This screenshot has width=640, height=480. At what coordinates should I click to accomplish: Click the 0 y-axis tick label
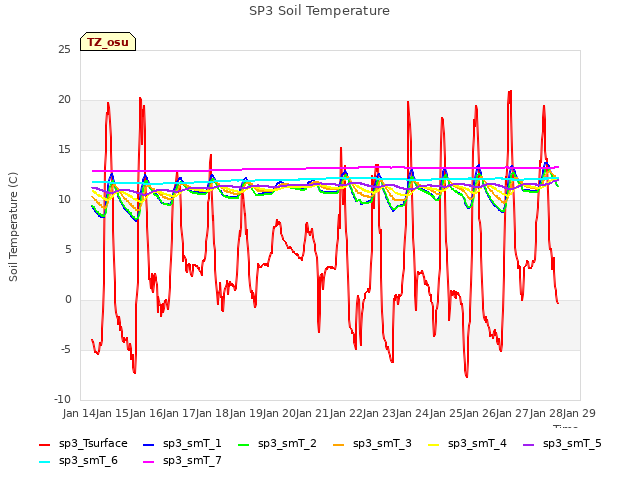click(68, 300)
